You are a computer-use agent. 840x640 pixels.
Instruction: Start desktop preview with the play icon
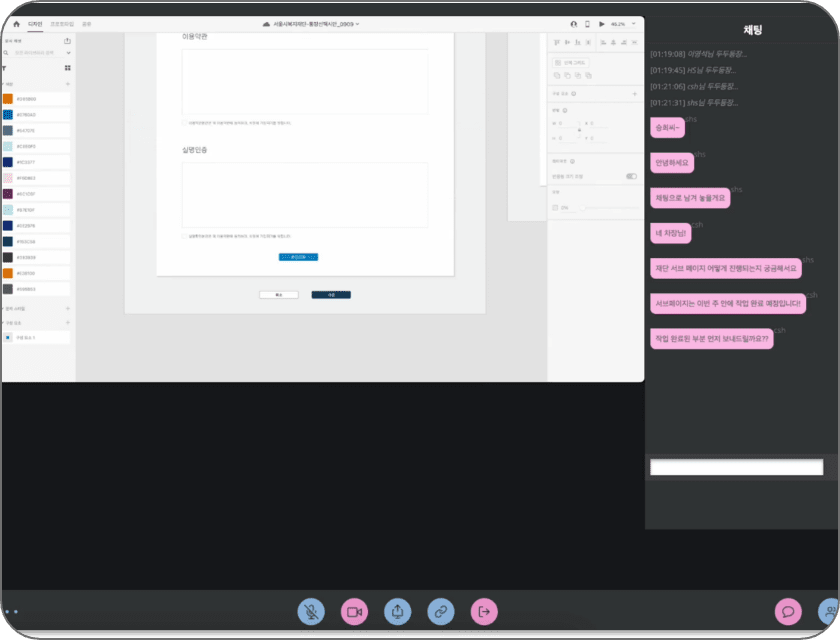click(602, 24)
